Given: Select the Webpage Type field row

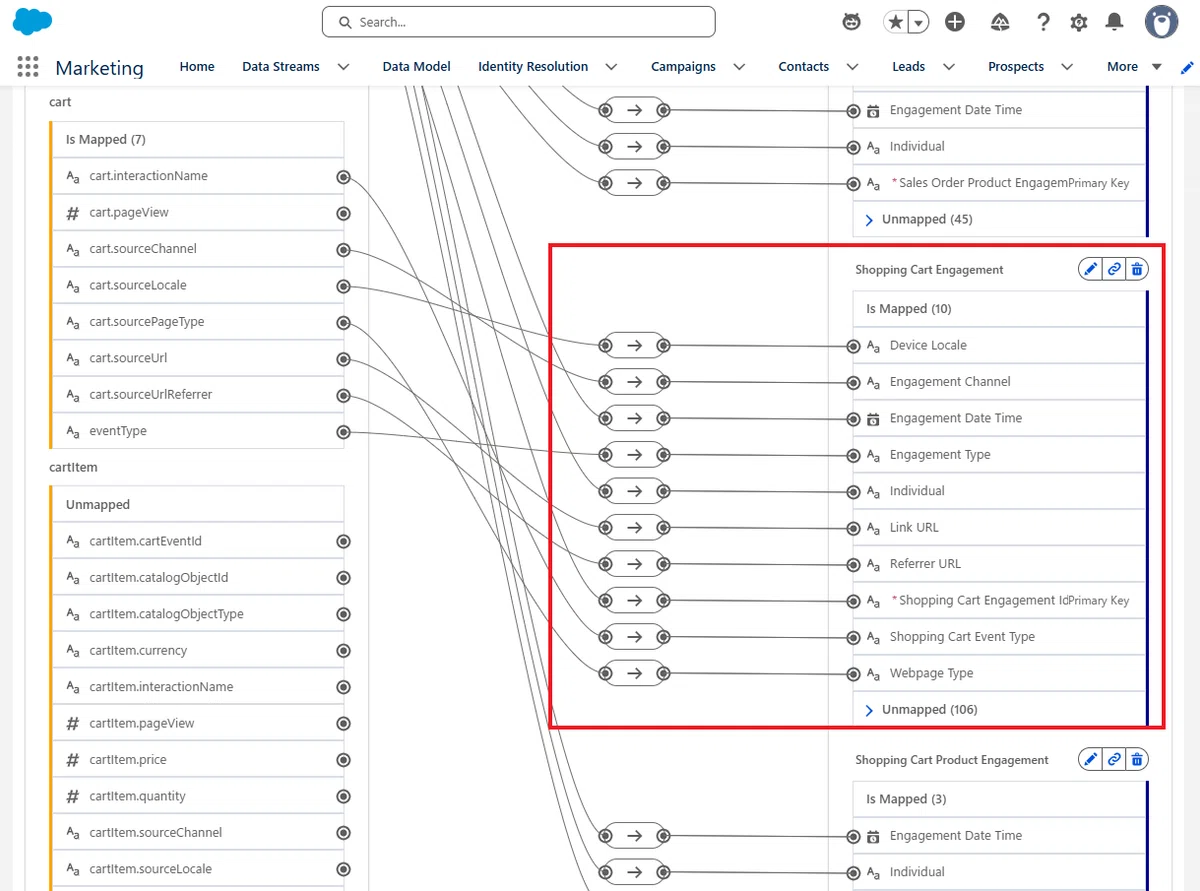Looking at the screenshot, I should tap(999, 673).
